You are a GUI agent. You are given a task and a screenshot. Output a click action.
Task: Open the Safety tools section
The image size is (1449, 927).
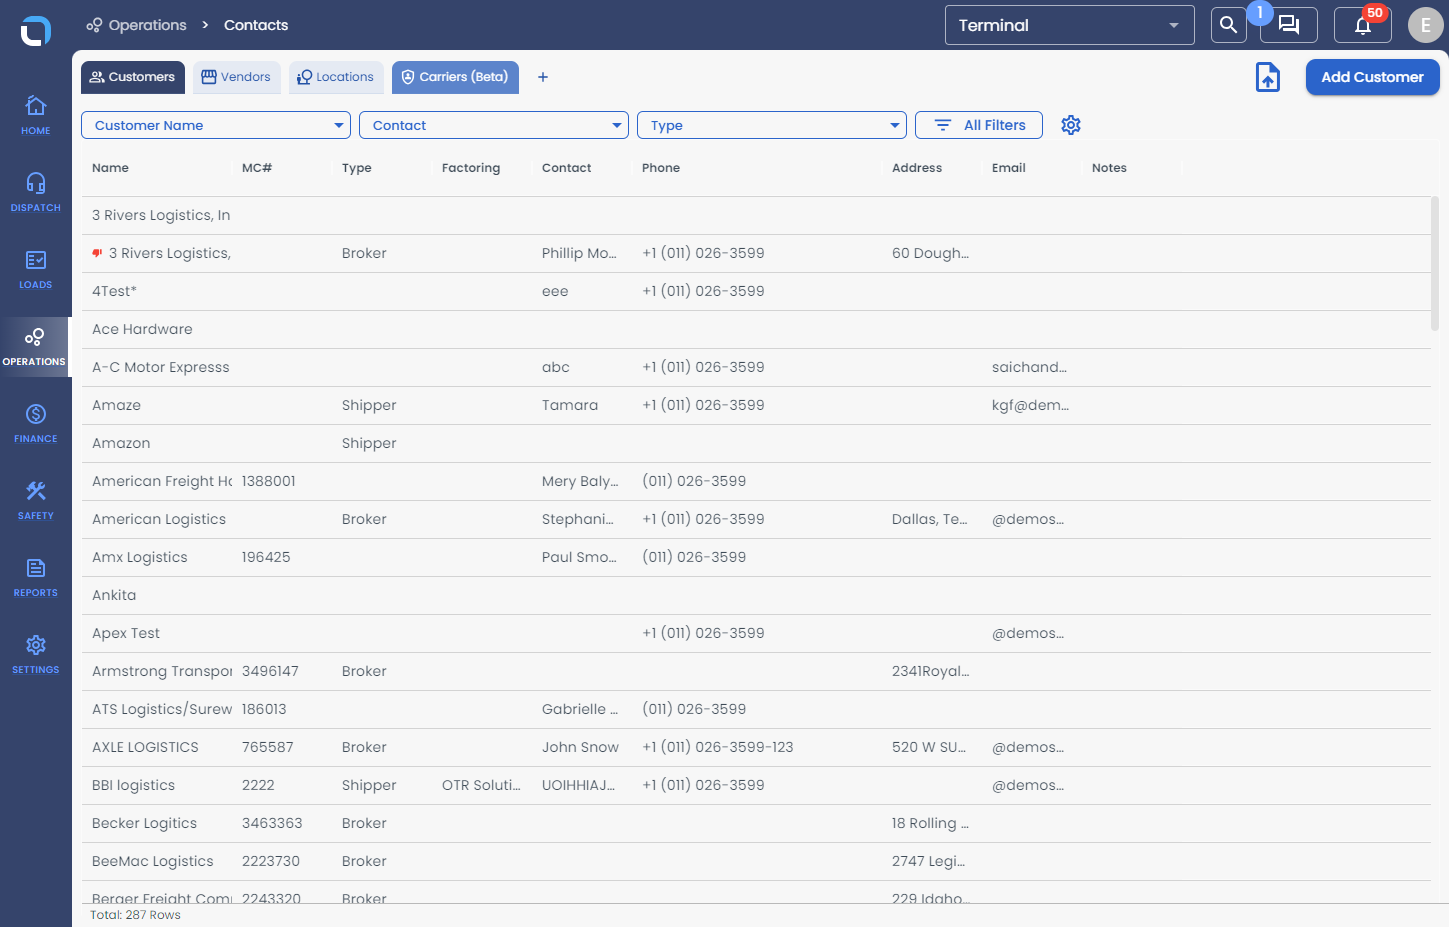pos(36,500)
